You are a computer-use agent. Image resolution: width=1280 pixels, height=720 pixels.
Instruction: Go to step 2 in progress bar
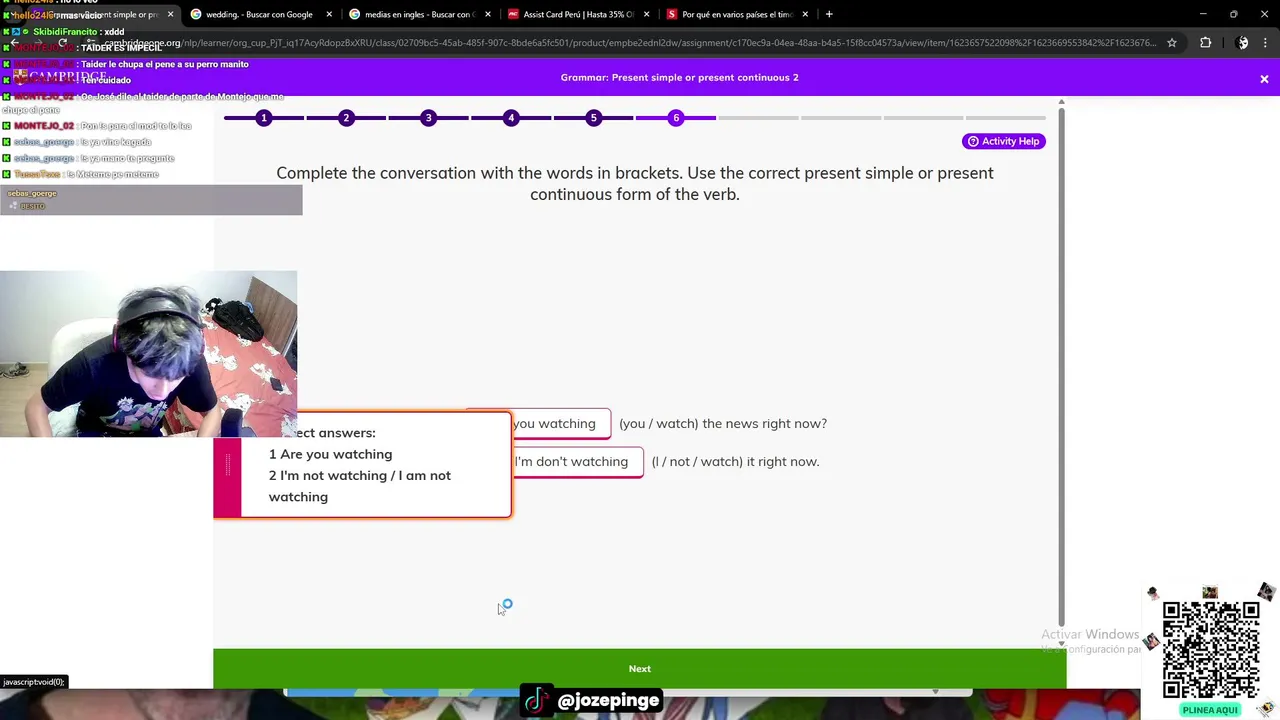[346, 118]
